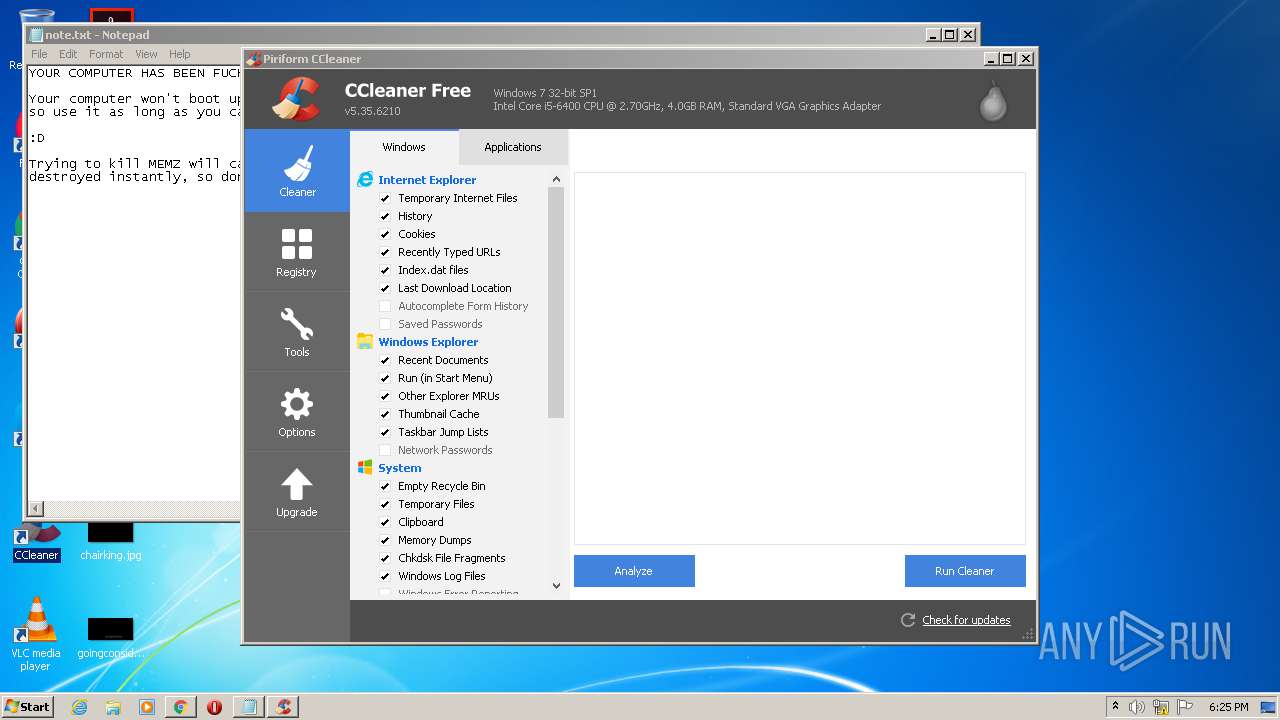The image size is (1280, 720).
Task: Collapse the System category heading
Action: click(400, 468)
